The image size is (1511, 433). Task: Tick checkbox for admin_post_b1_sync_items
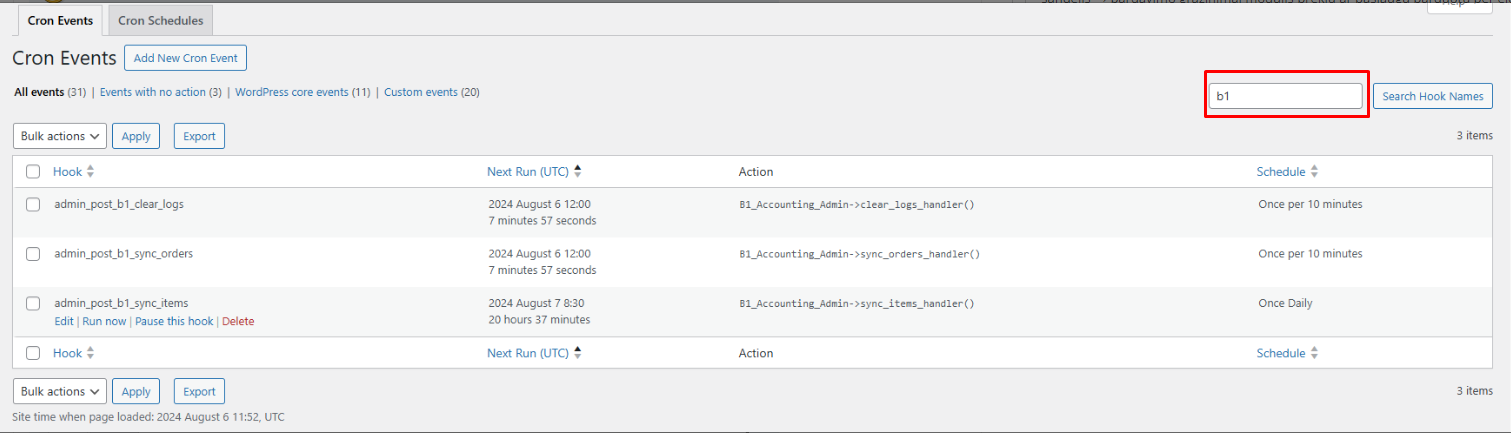[33, 303]
